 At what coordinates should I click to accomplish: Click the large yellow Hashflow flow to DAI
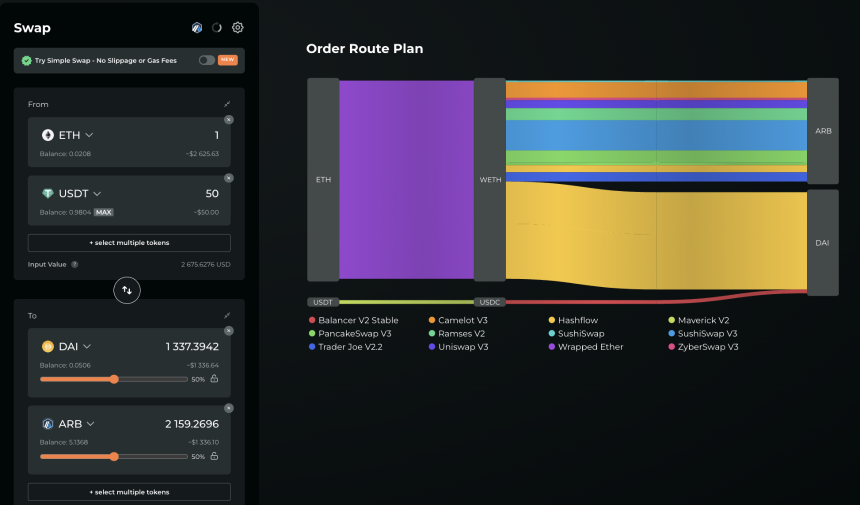click(656, 237)
